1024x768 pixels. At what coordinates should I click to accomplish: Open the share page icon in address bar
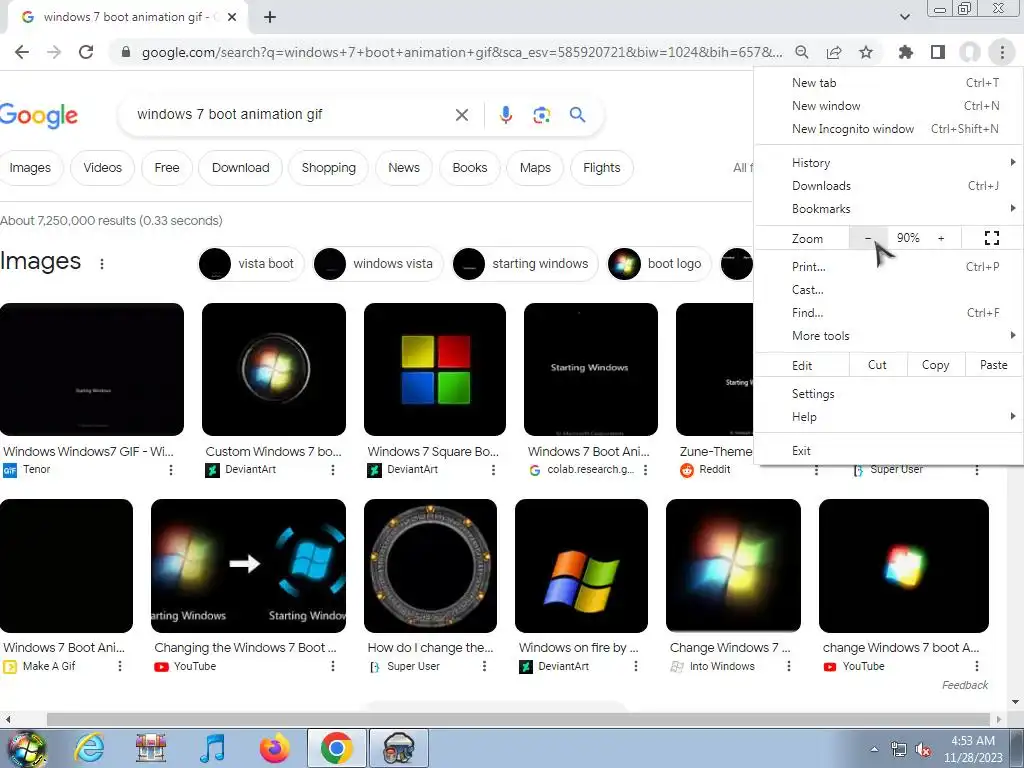834,52
